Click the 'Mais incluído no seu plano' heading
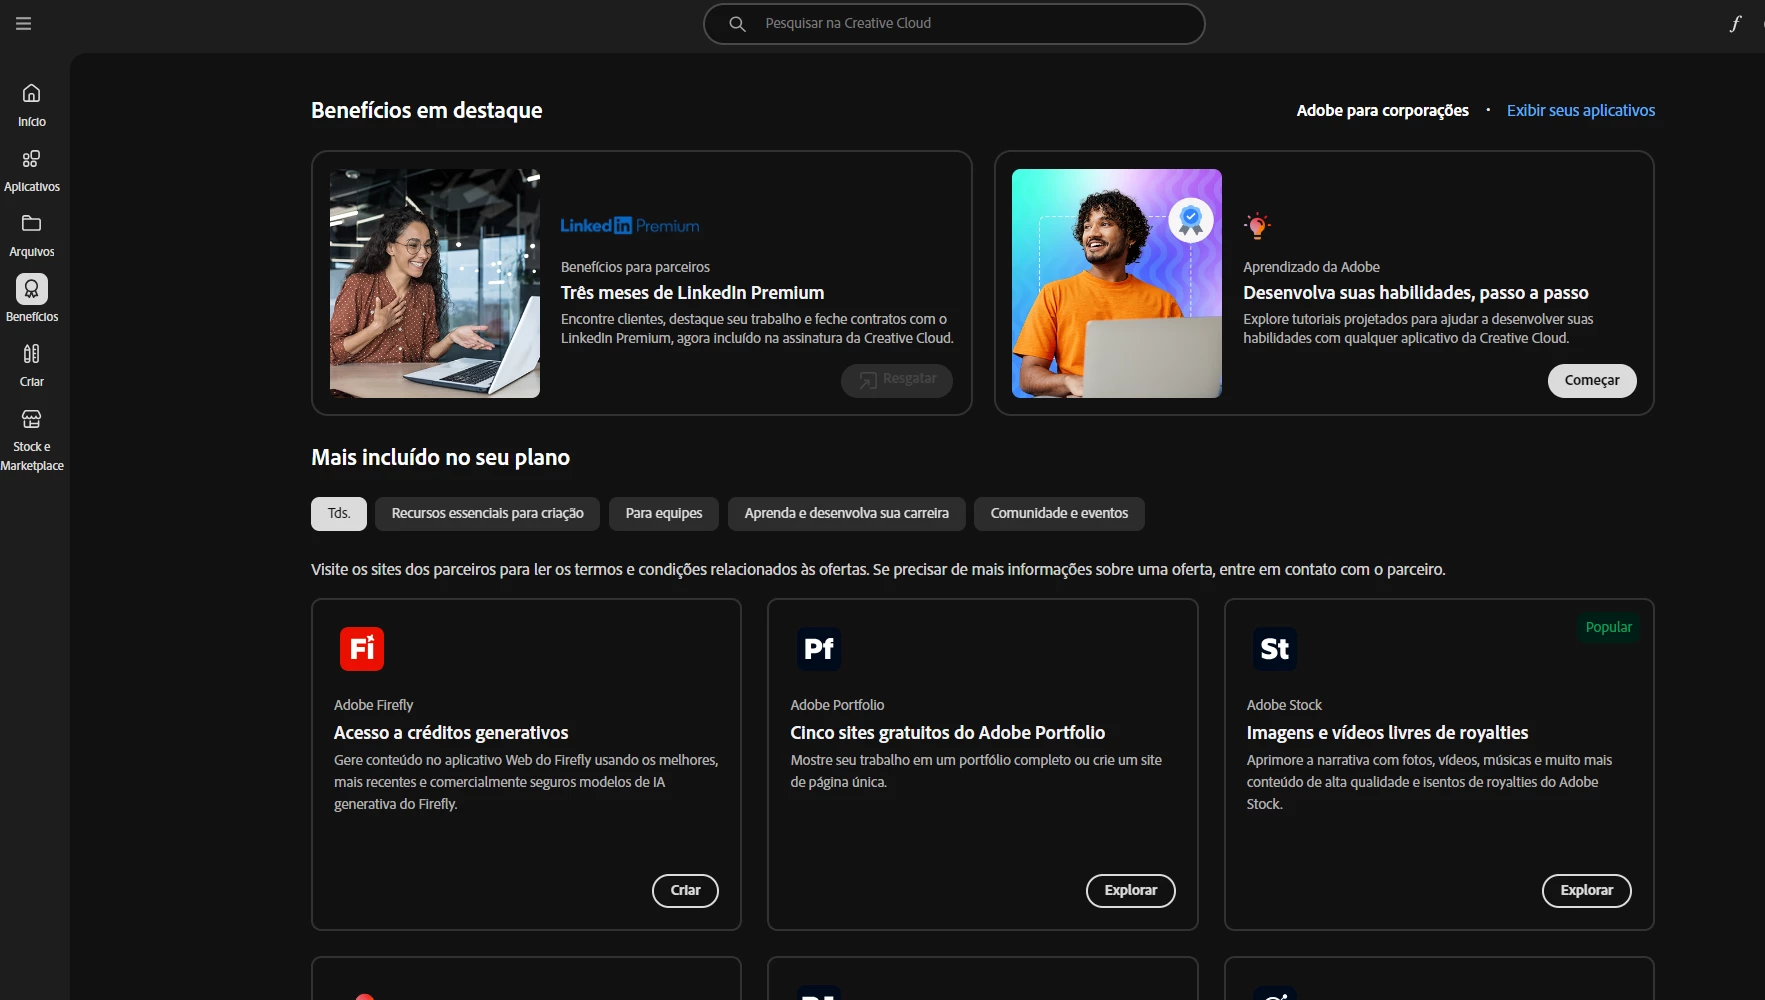The image size is (1765, 1000). click(440, 458)
